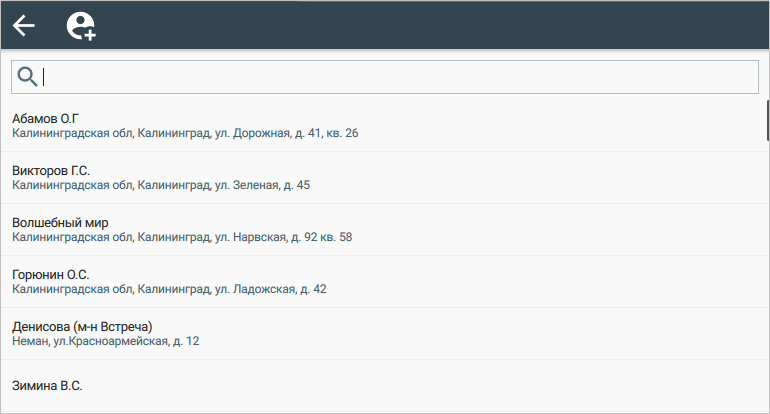The width and height of the screenshot is (770, 414).
Task: Open client Зимина В.С.
Action: tap(47, 385)
